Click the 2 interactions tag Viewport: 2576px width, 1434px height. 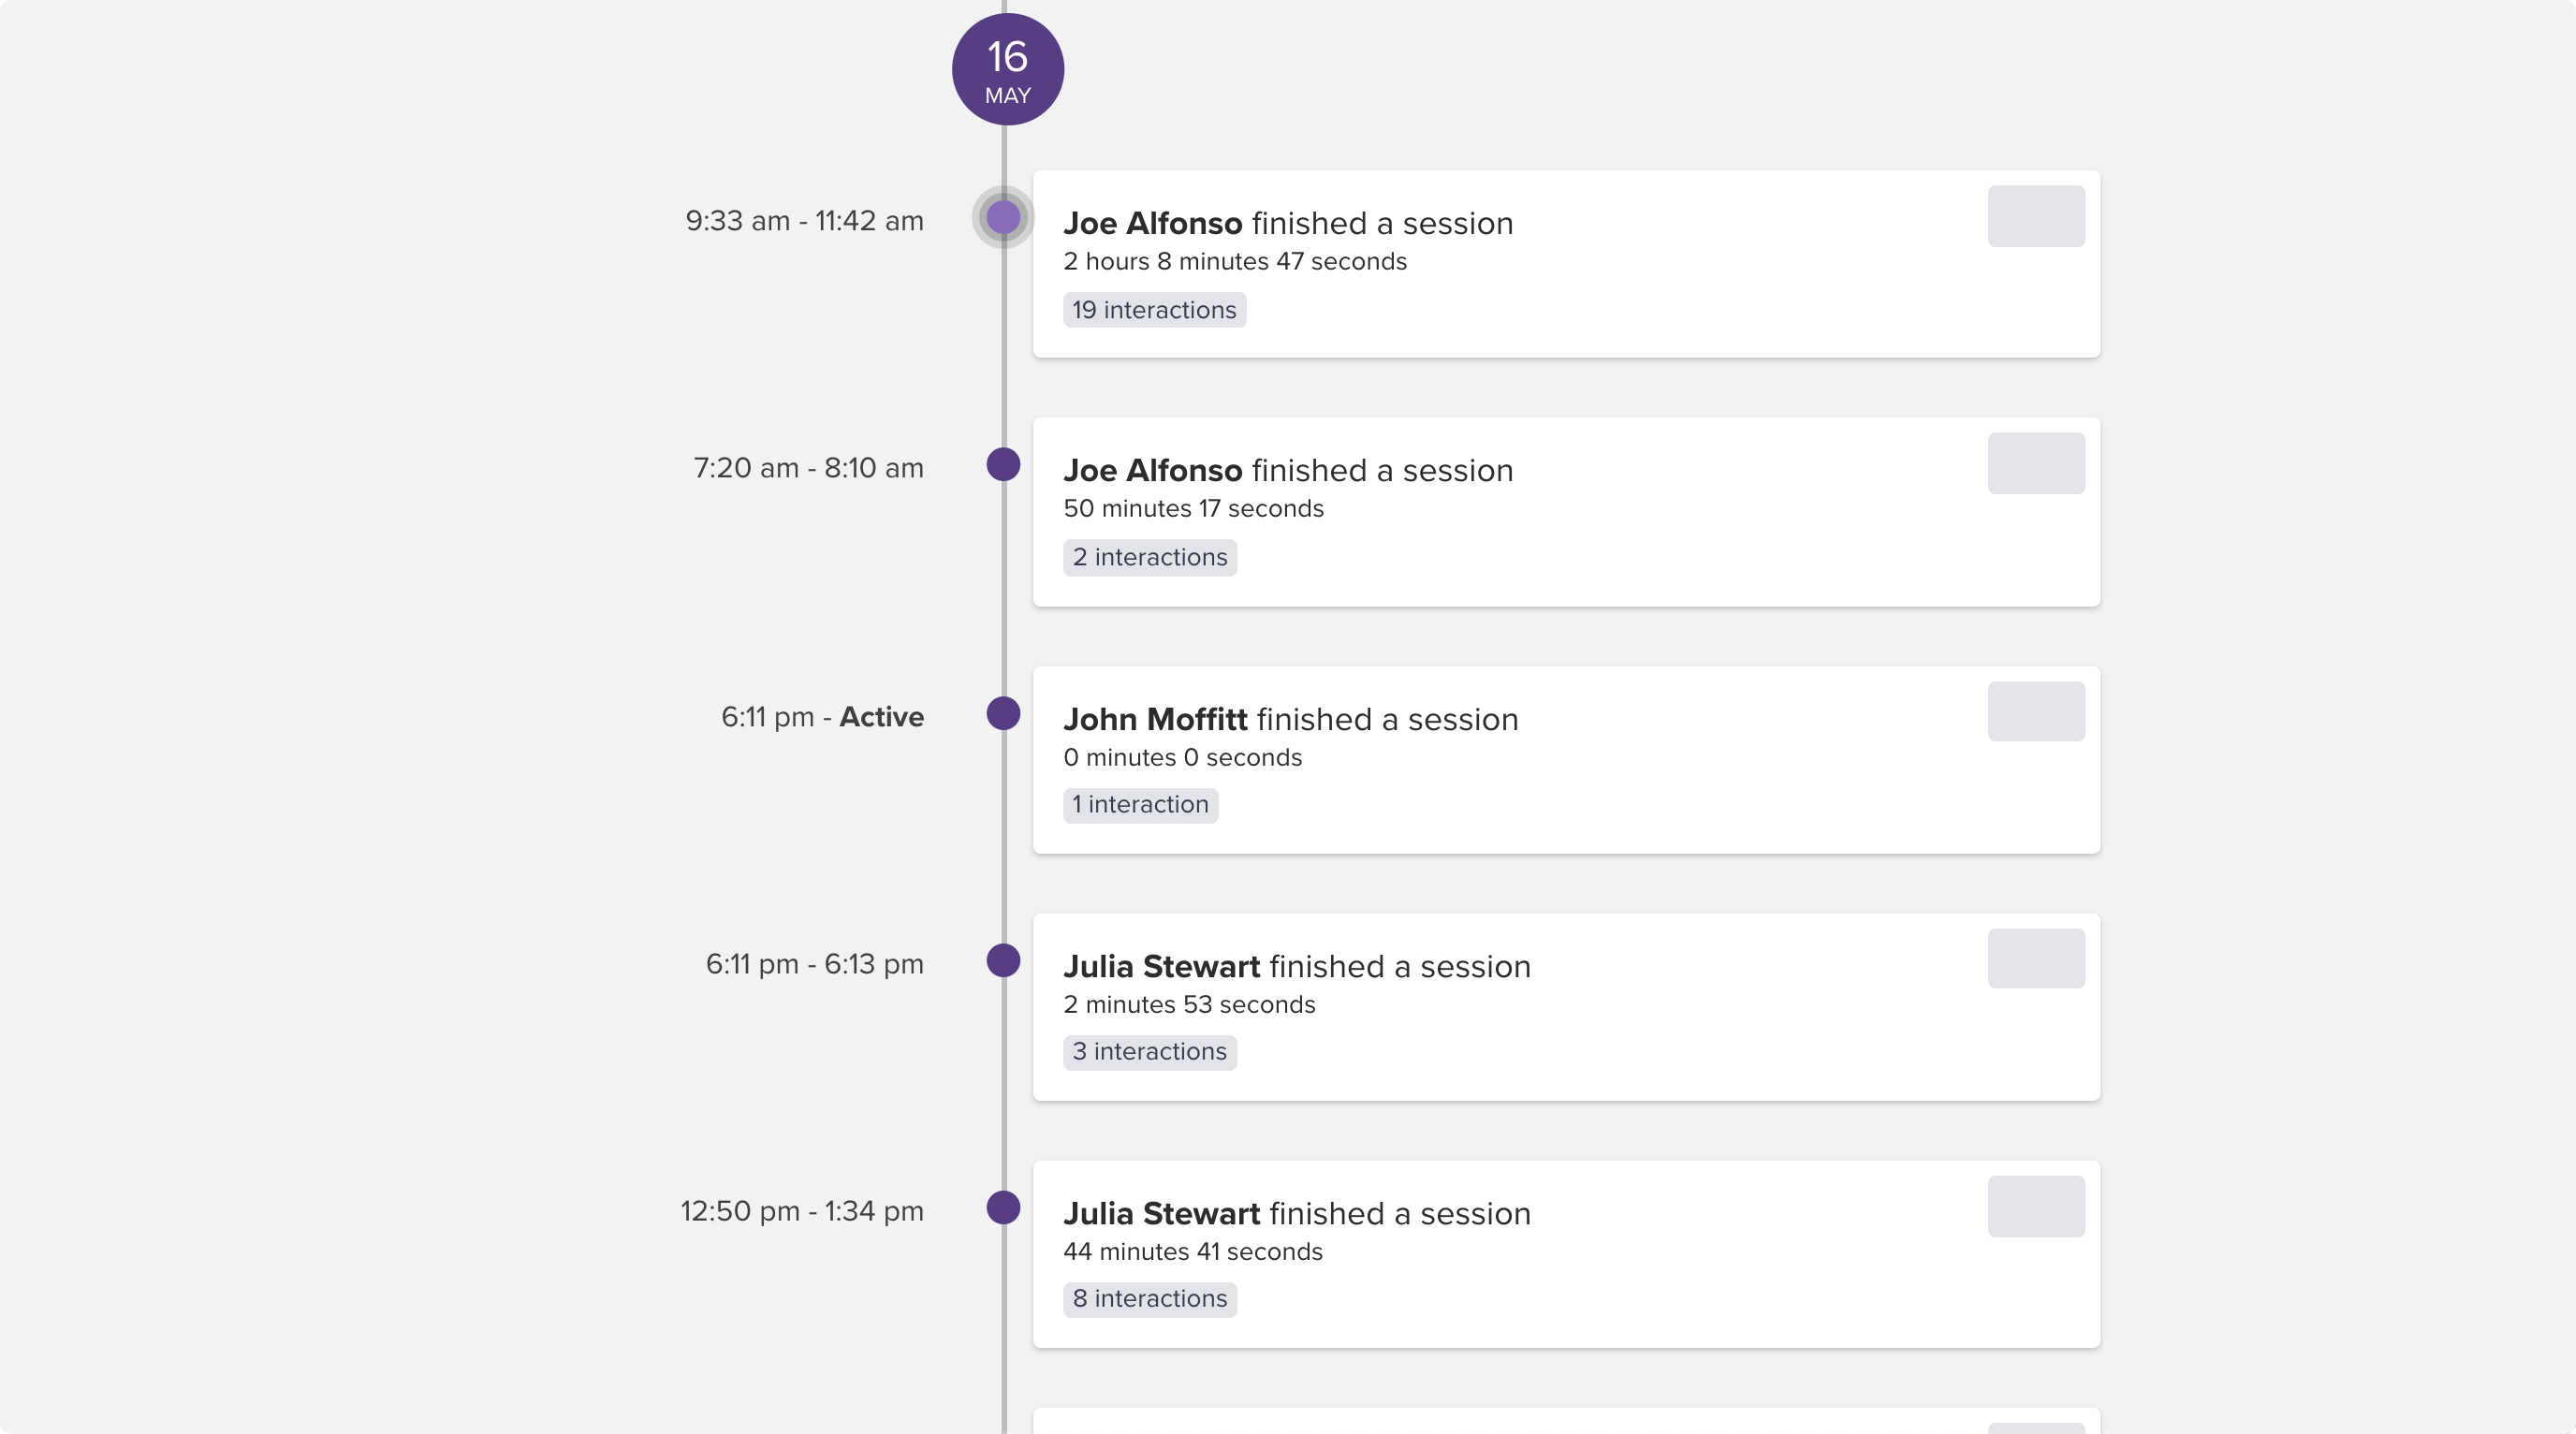coord(1150,557)
